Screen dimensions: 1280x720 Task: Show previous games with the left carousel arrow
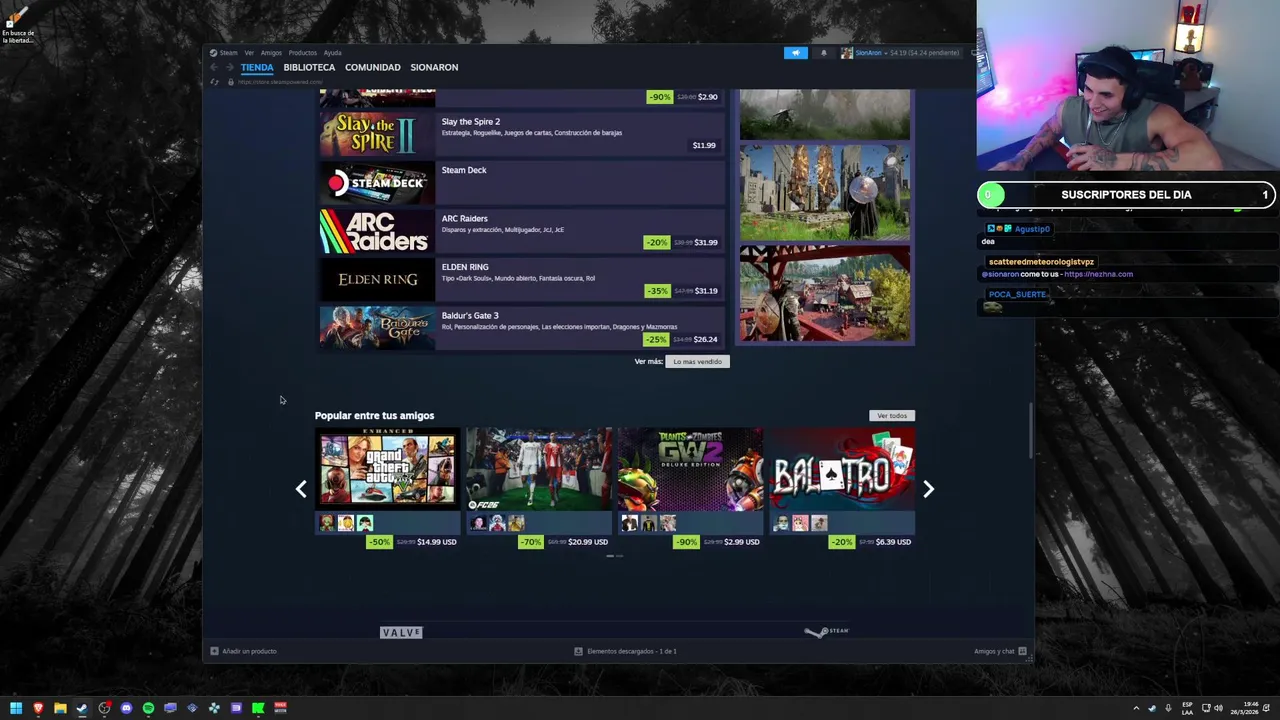(x=301, y=489)
